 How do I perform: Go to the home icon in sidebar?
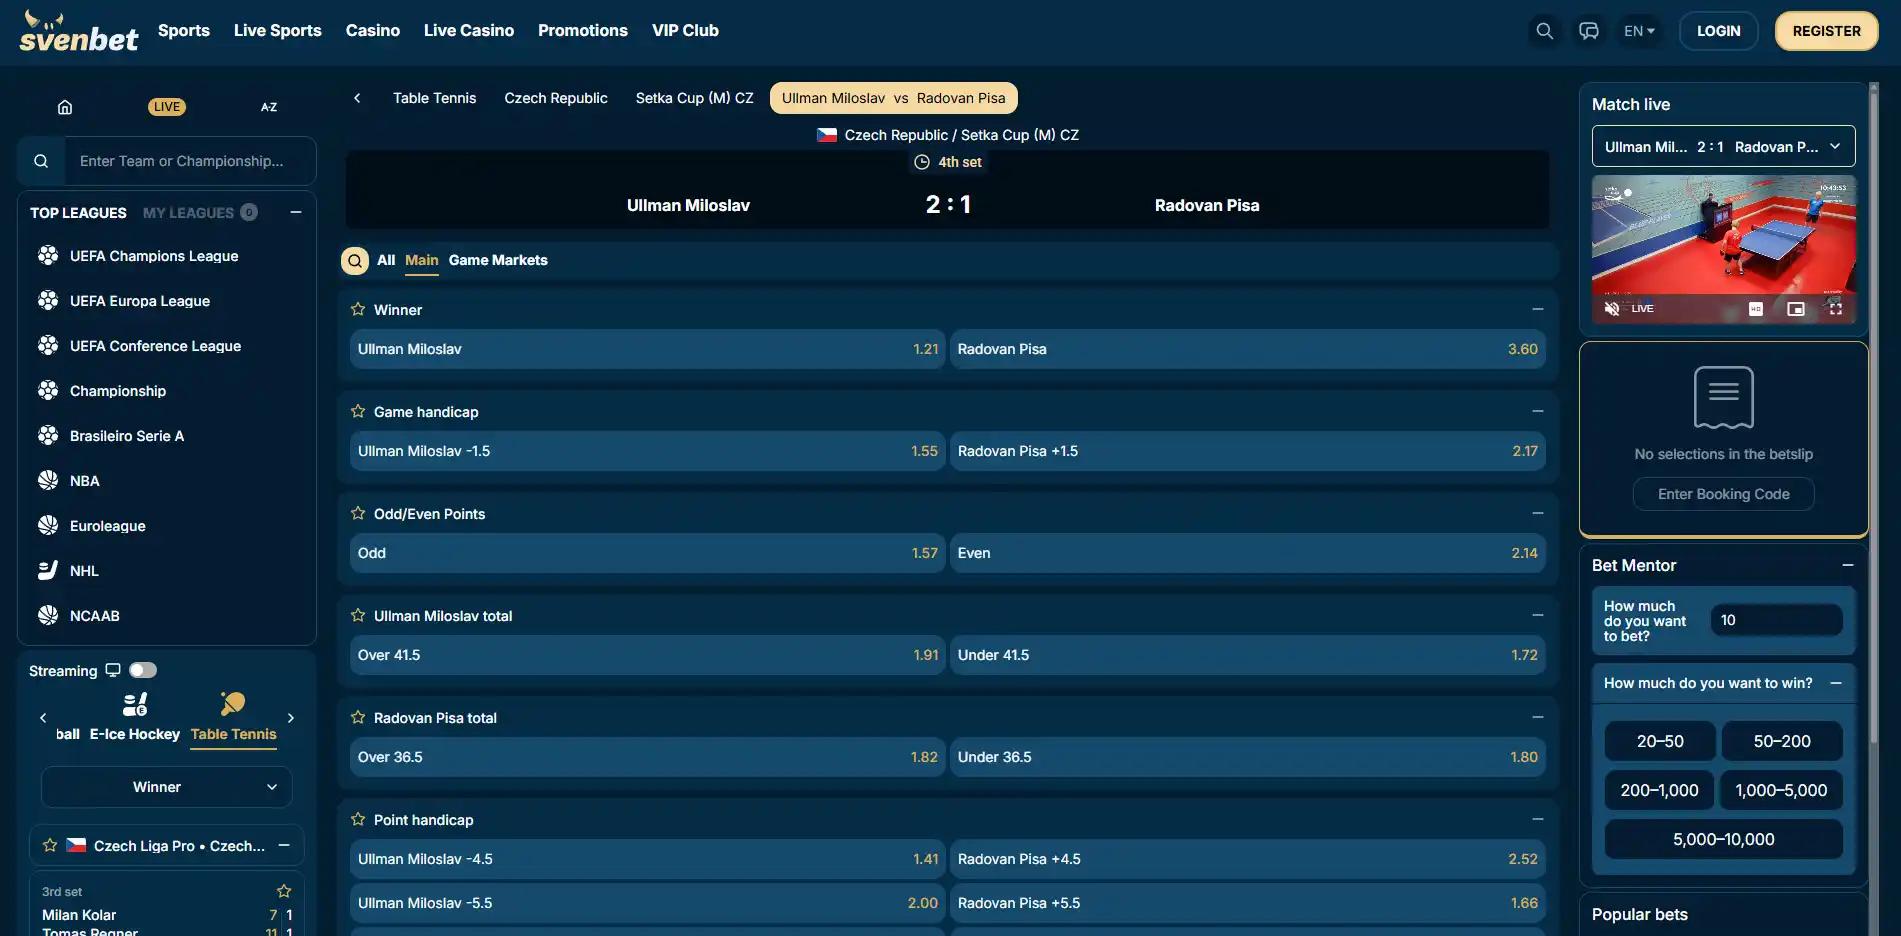[65, 107]
